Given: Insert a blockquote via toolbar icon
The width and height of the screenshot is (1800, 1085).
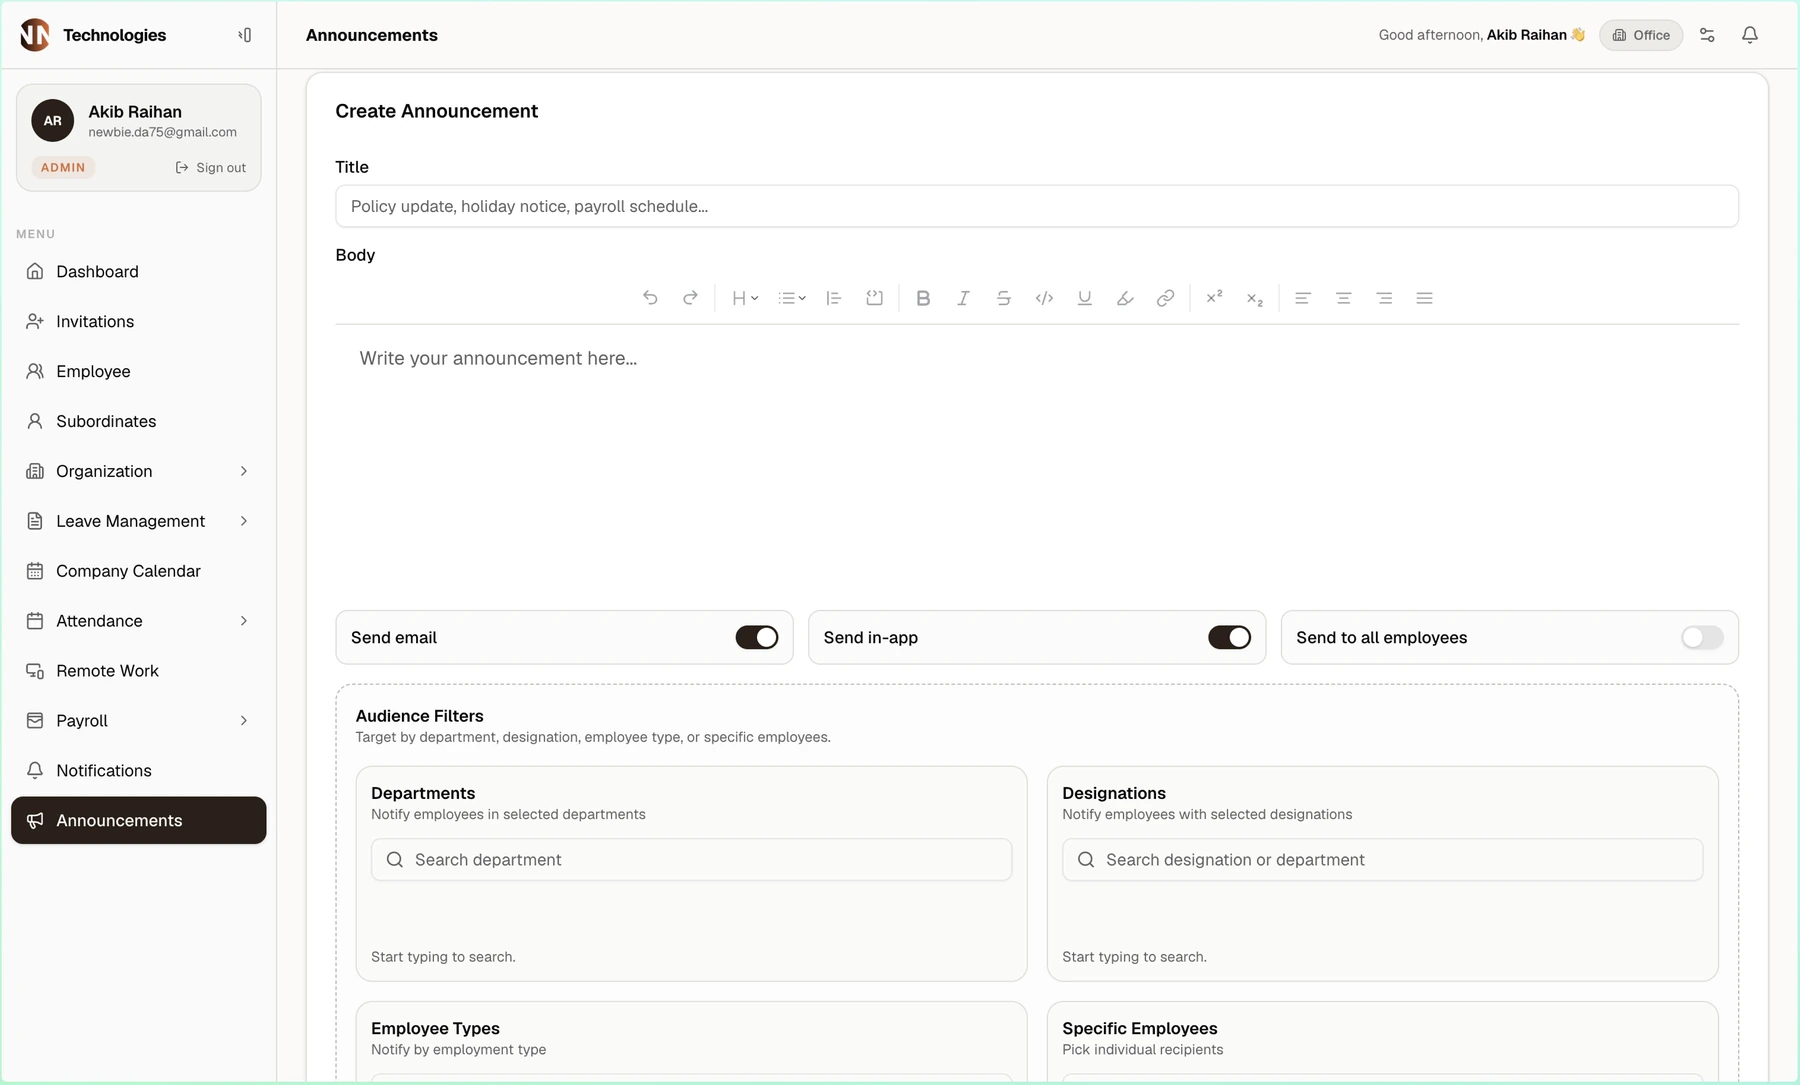Looking at the screenshot, I should pyautogui.click(x=834, y=298).
